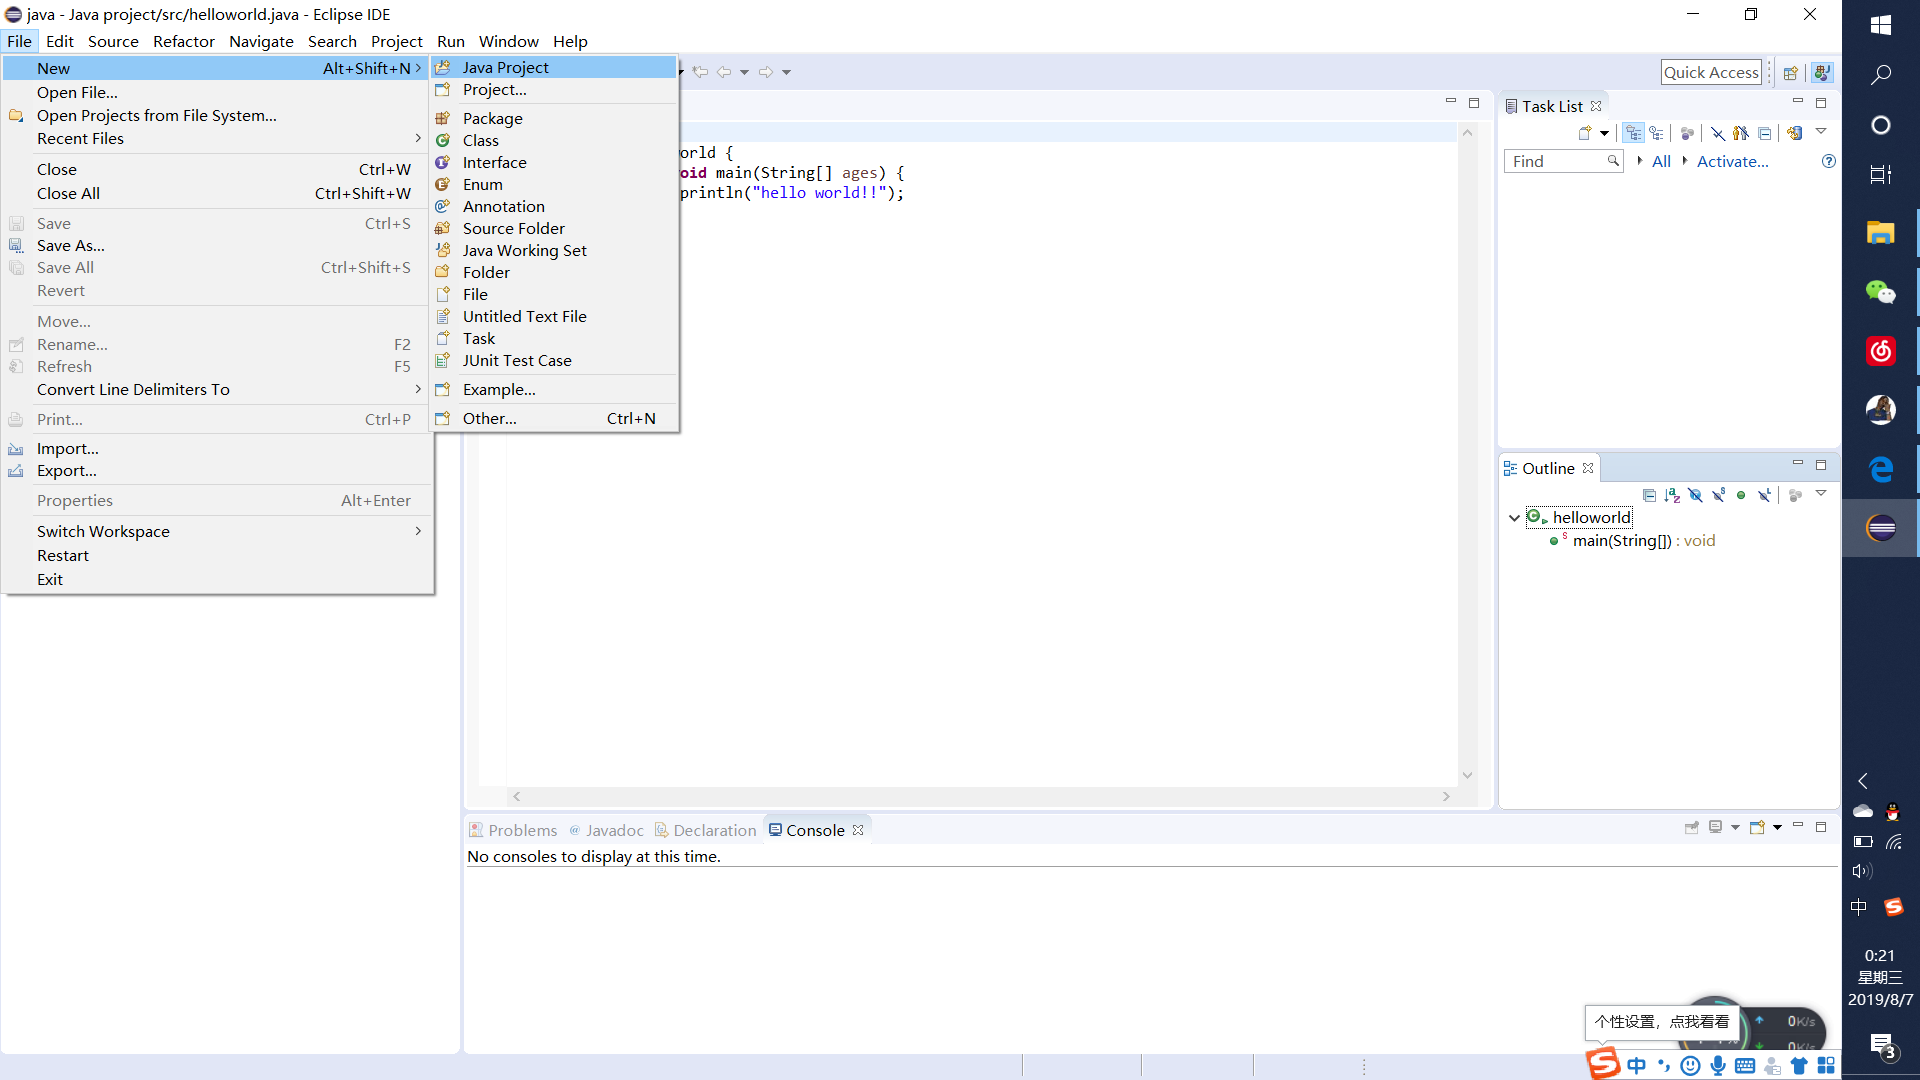The image size is (1920, 1080).
Task: Choose Package from New submenu
Action: click(554, 118)
